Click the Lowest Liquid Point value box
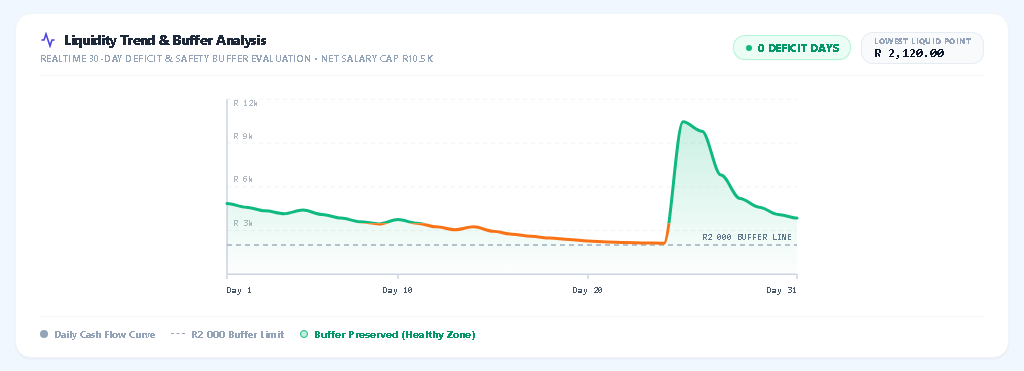Viewport: 1024px width, 371px height. [x=922, y=48]
